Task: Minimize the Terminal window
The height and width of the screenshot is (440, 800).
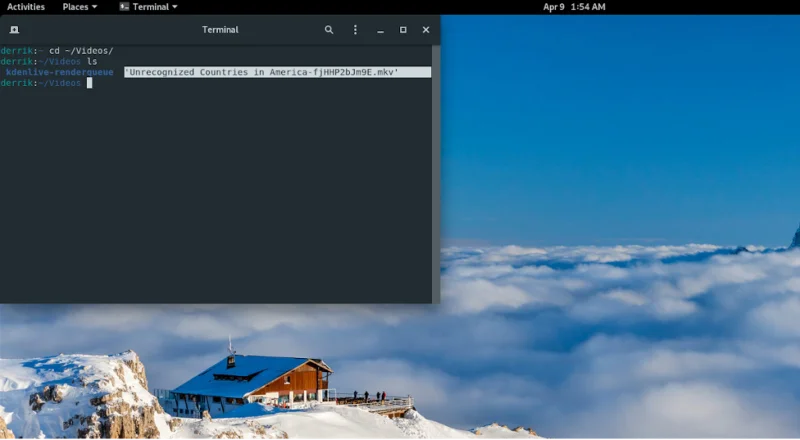Action: [x=380, y=30]
